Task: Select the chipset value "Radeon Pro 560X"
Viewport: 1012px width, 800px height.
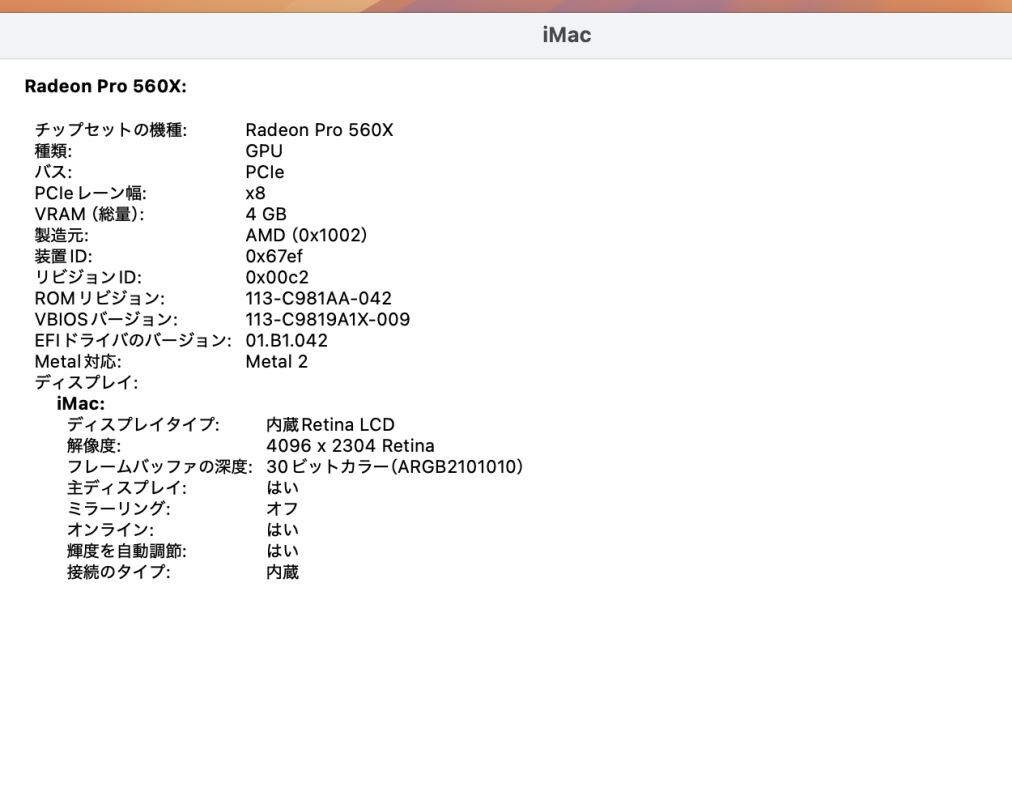Action: tap(319, 130)
